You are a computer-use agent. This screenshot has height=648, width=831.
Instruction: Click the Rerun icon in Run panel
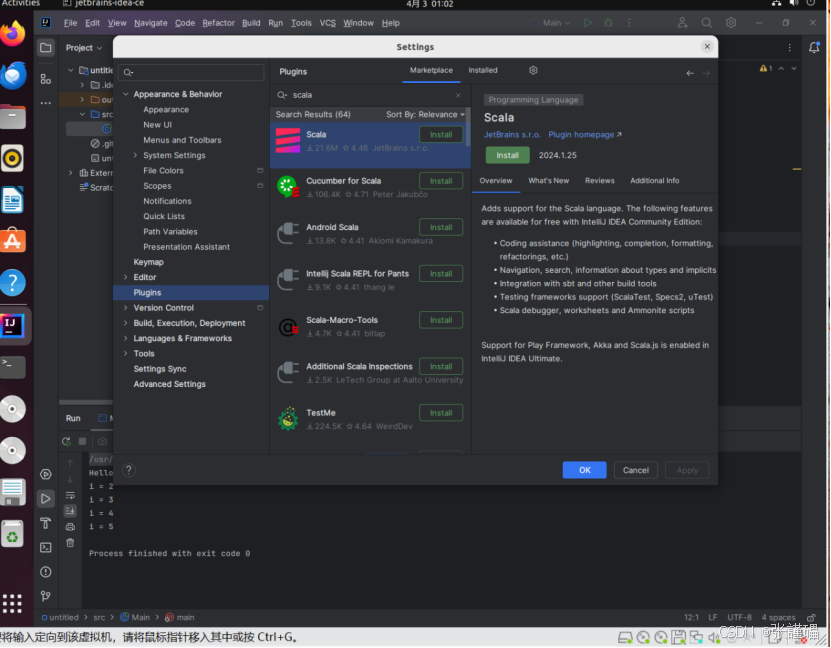point(66,441)
